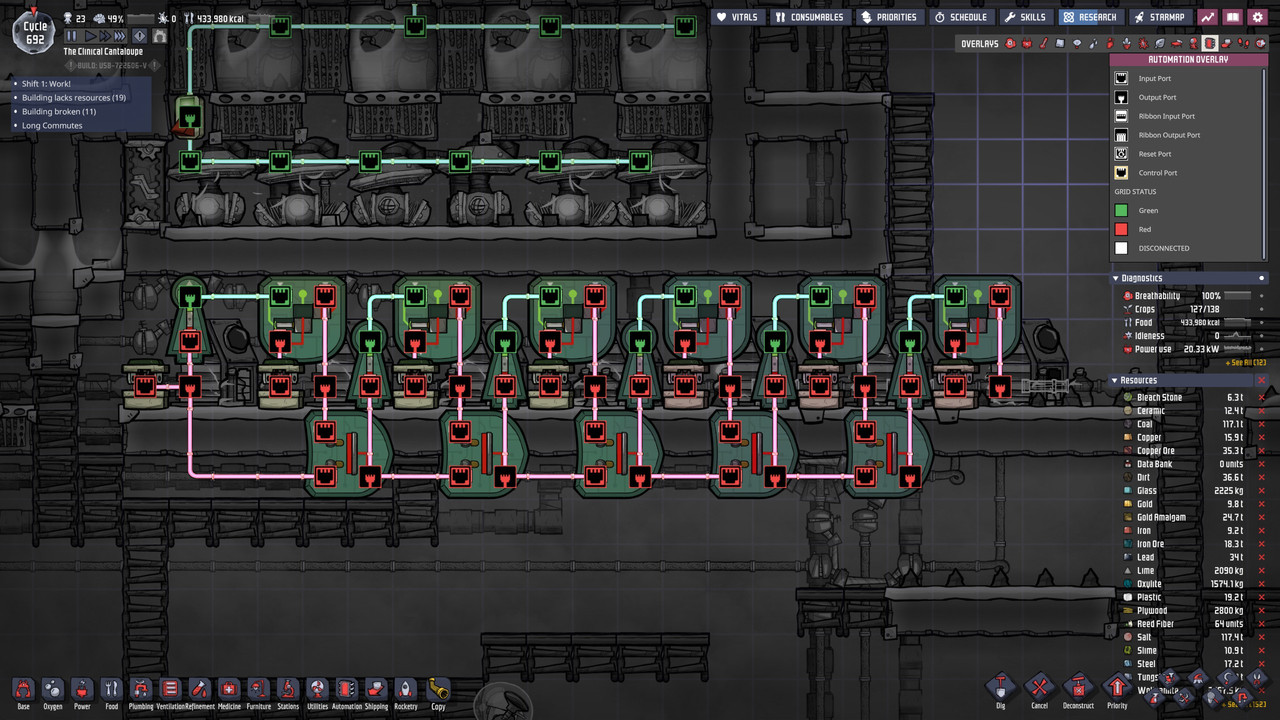This screenshot has height=720, width=1280.
Task: Select the Priority tool
Action: [x=1117, y=687]
